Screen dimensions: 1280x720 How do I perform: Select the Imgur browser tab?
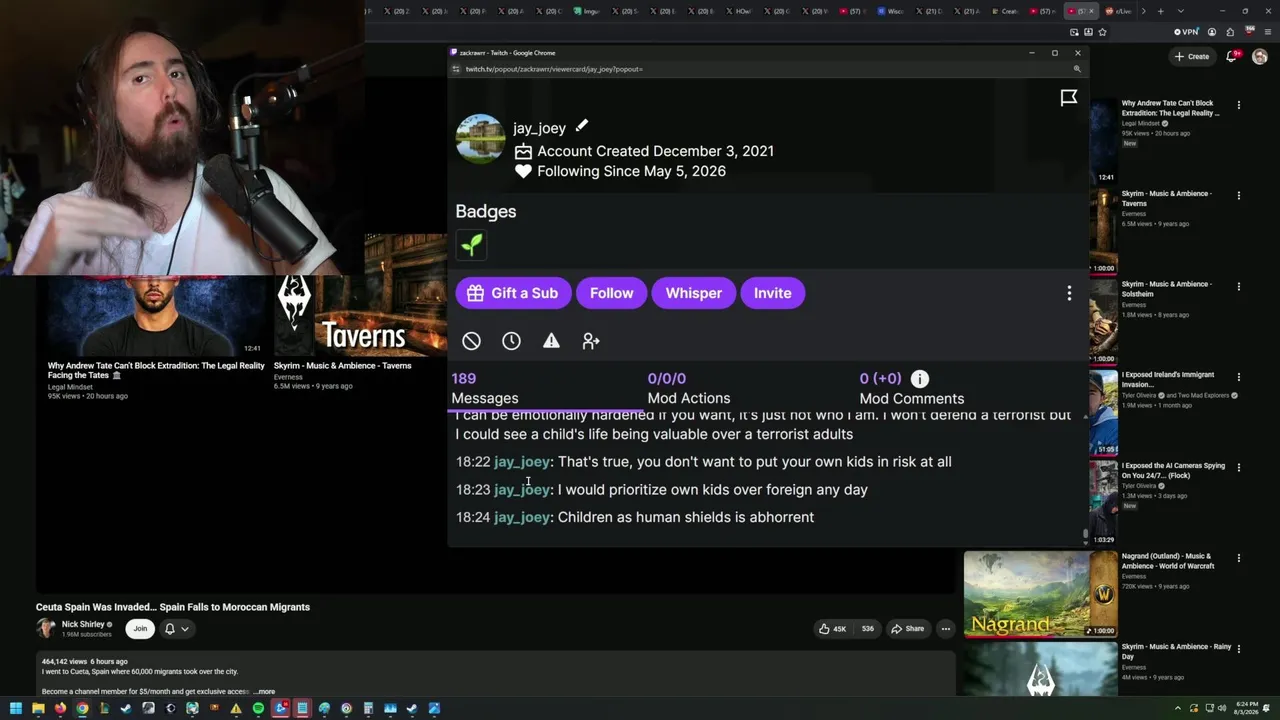click(x=585, y=11)
